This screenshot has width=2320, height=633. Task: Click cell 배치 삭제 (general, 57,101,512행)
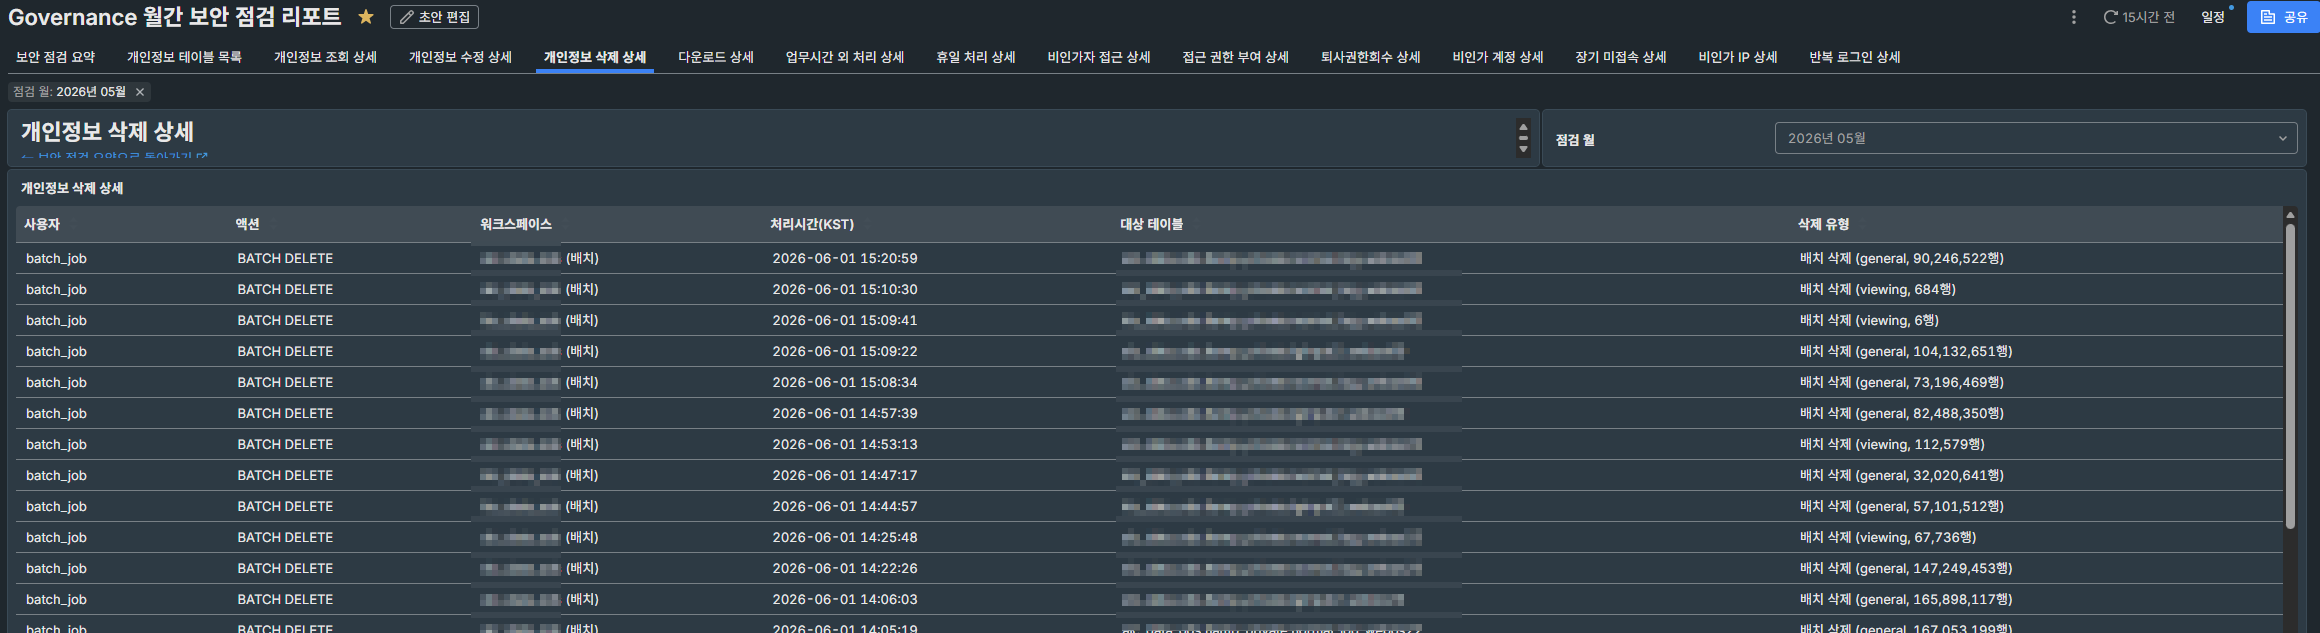[1902, 506]
